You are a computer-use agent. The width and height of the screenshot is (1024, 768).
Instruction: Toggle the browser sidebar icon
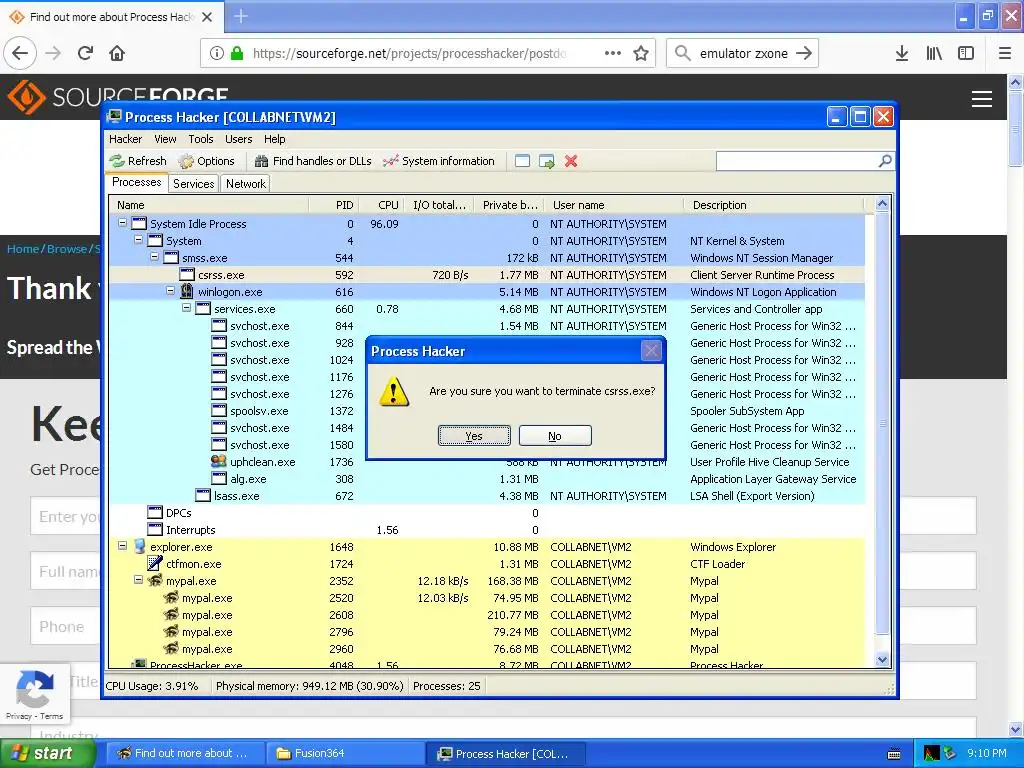966,54
